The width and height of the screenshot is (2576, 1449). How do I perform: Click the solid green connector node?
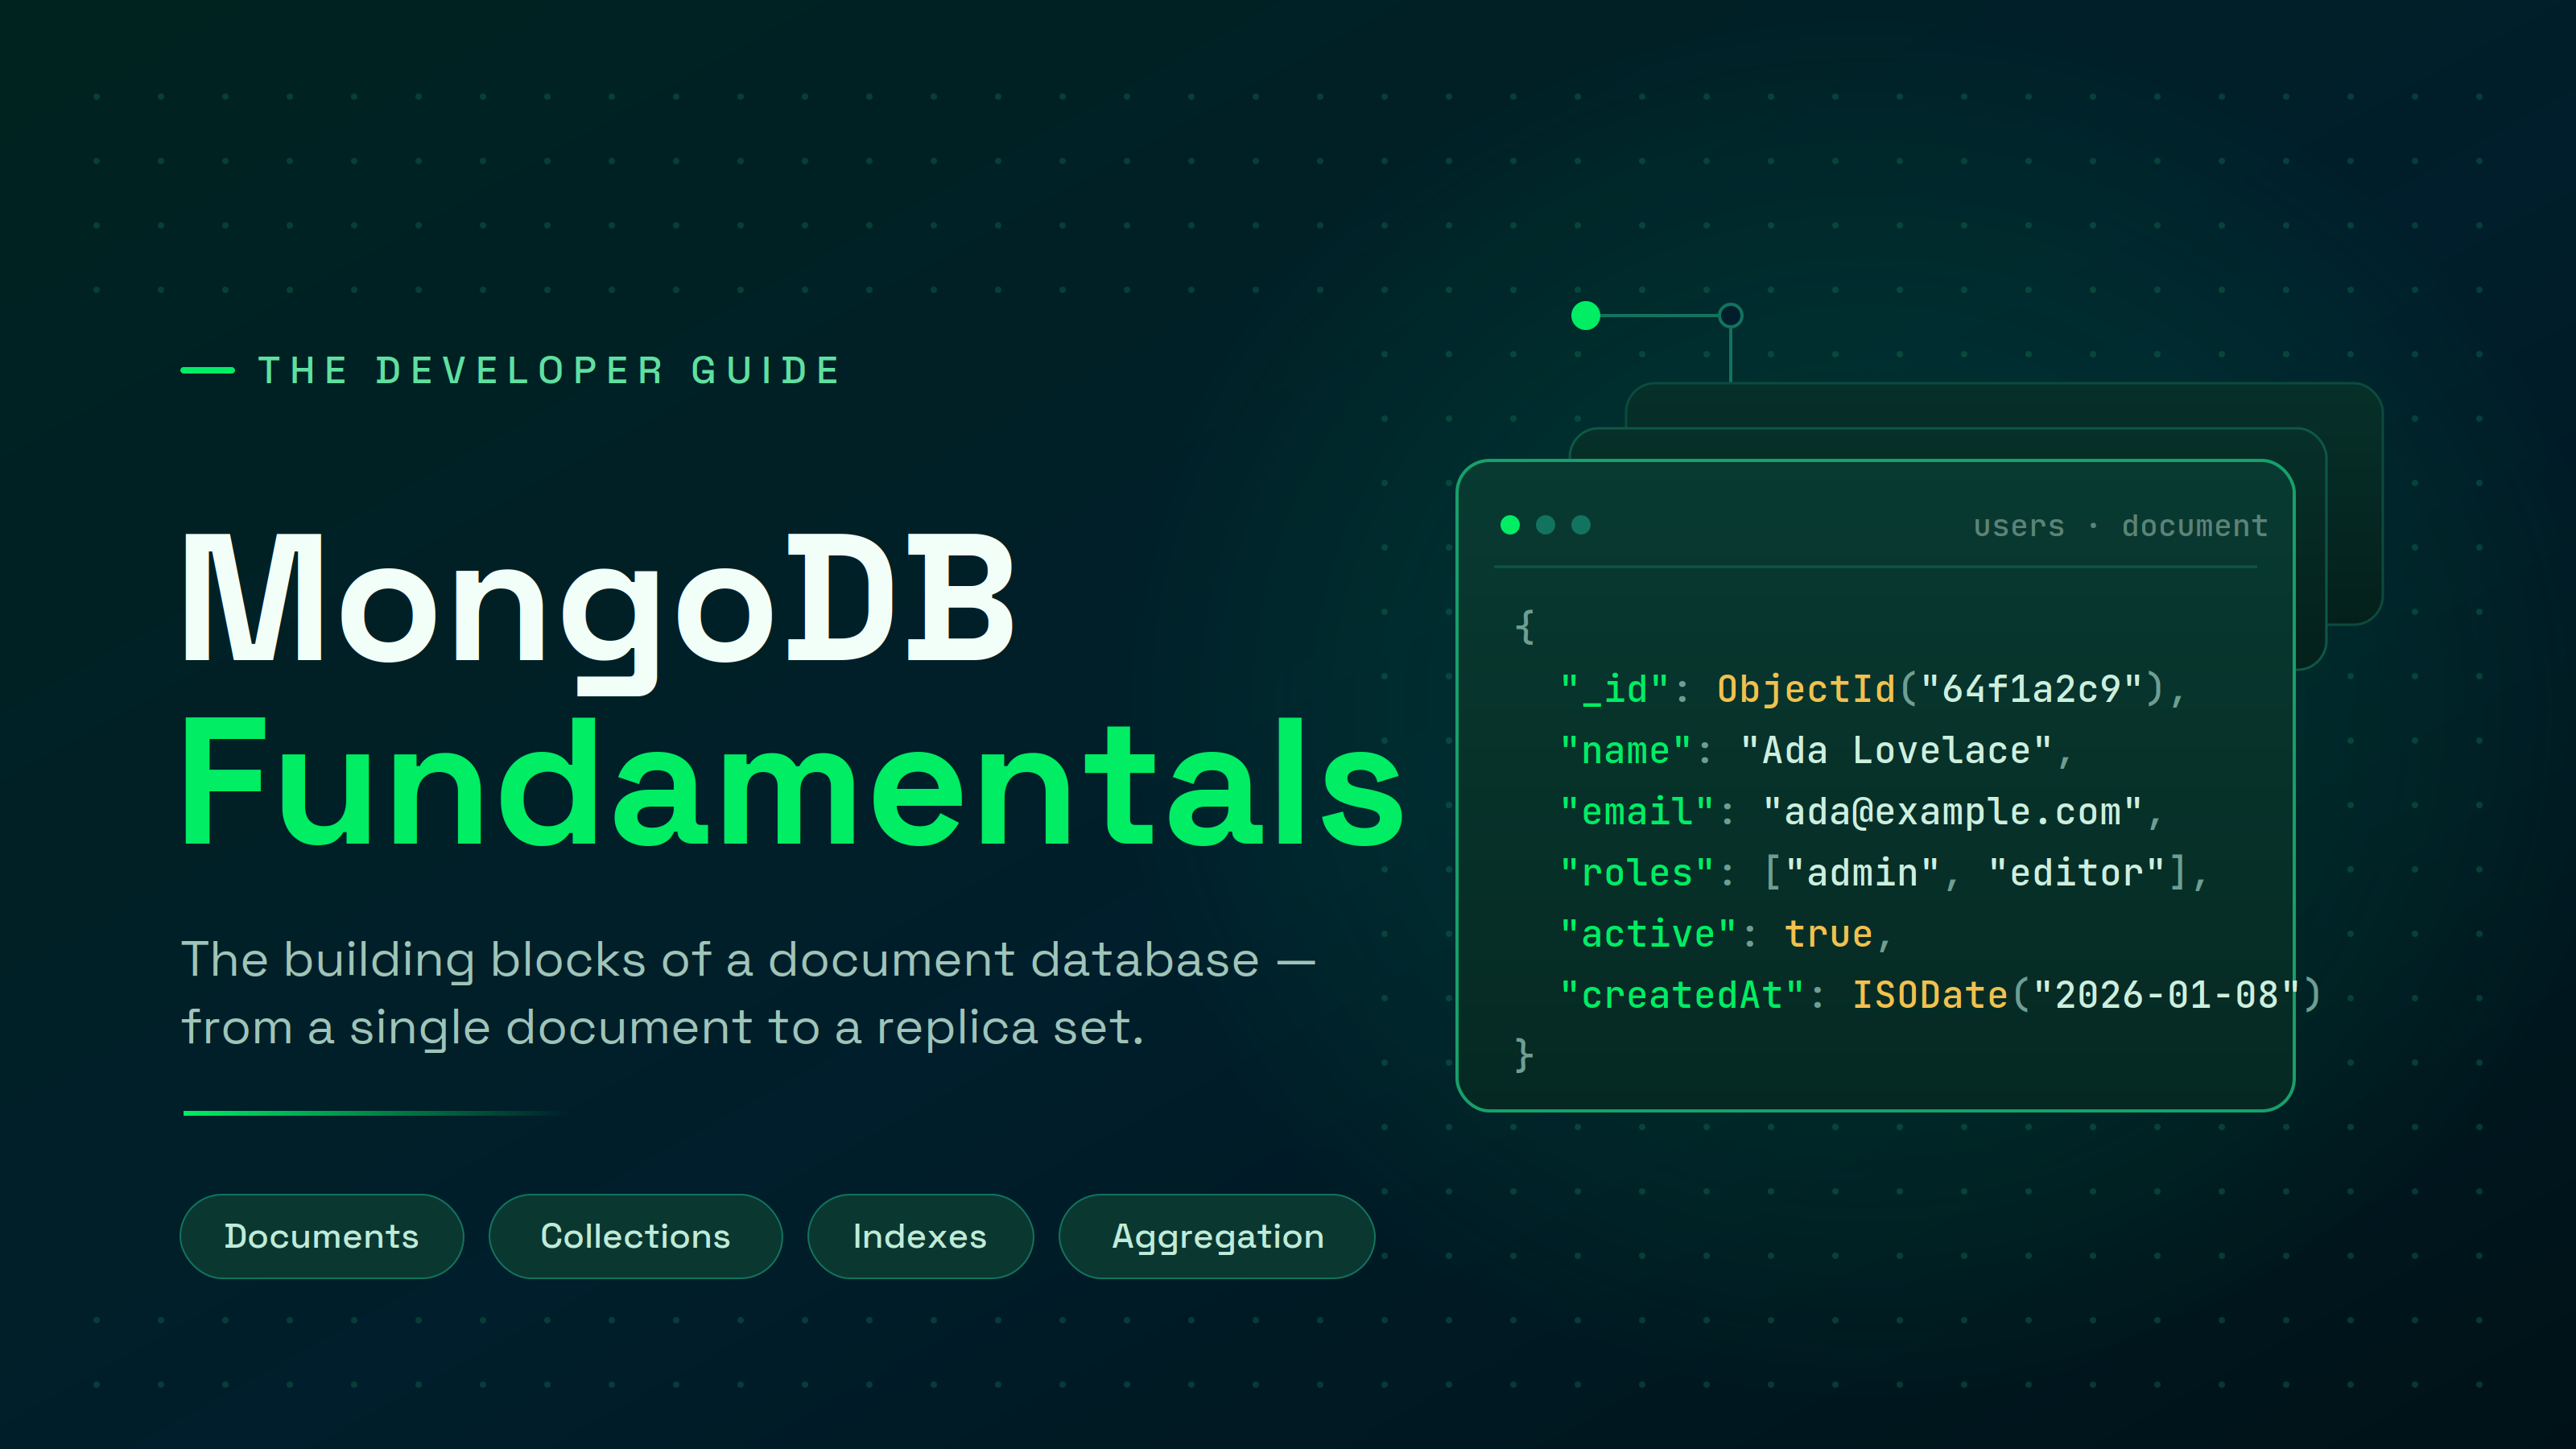tap(1586, 316)
